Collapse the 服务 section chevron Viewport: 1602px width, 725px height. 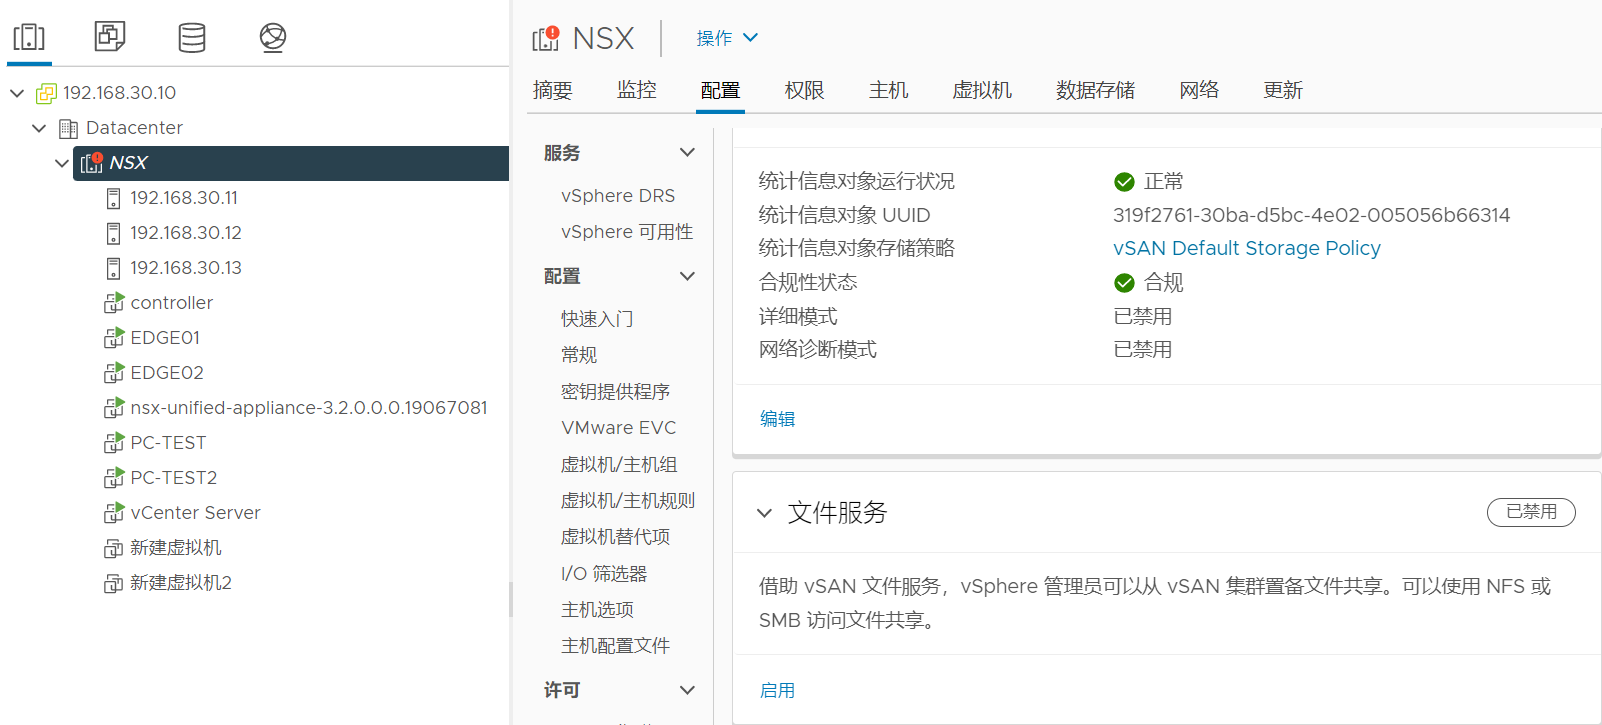pyautogui.click(x=687, y=153)
